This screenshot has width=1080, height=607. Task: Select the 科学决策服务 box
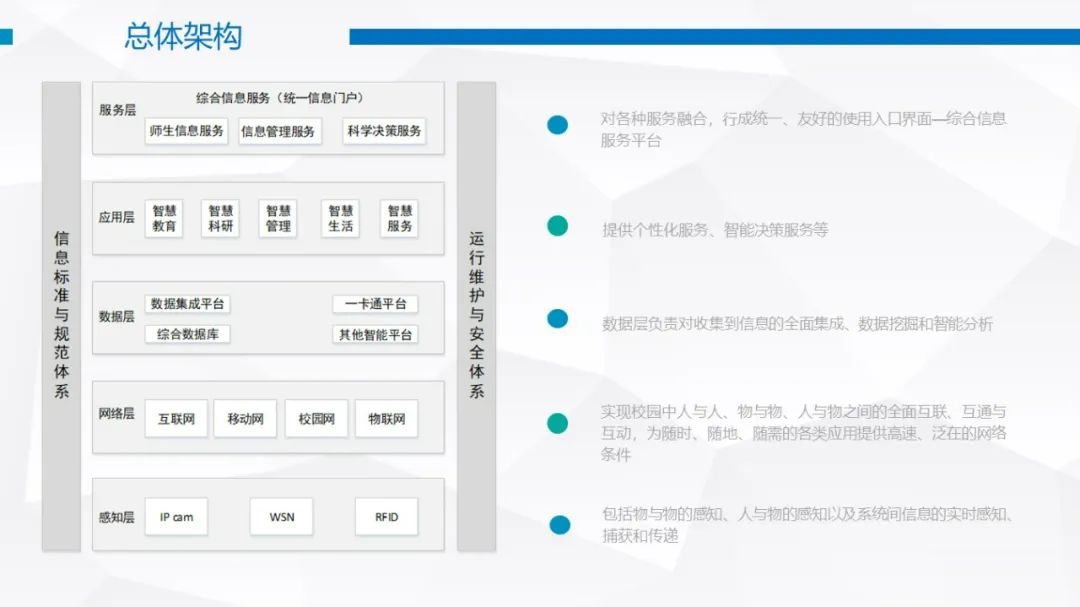point(384,131)
